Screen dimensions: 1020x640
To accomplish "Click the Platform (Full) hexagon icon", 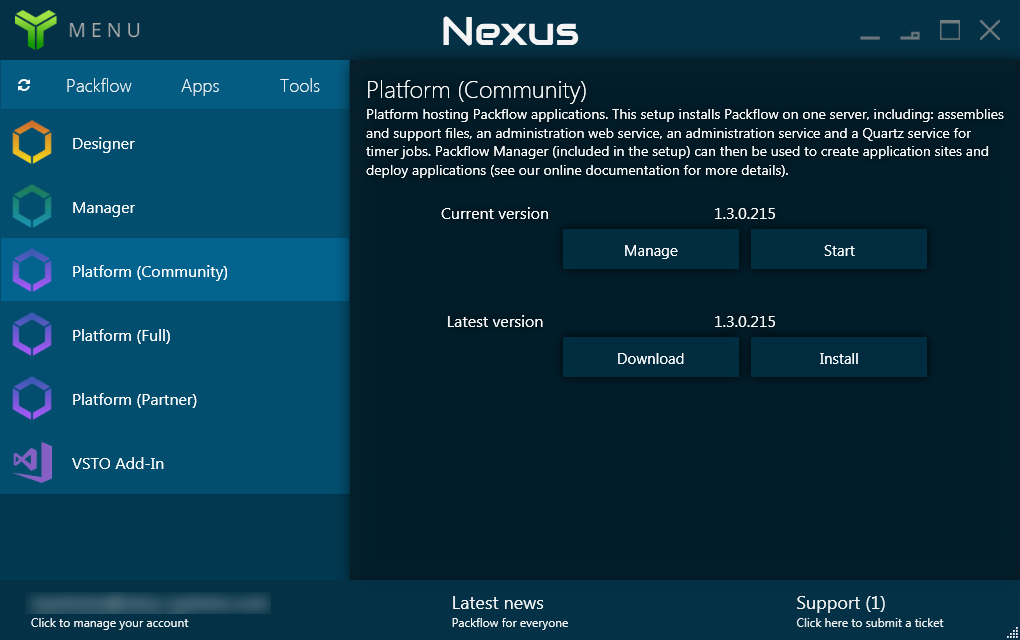I will (32, 334).
